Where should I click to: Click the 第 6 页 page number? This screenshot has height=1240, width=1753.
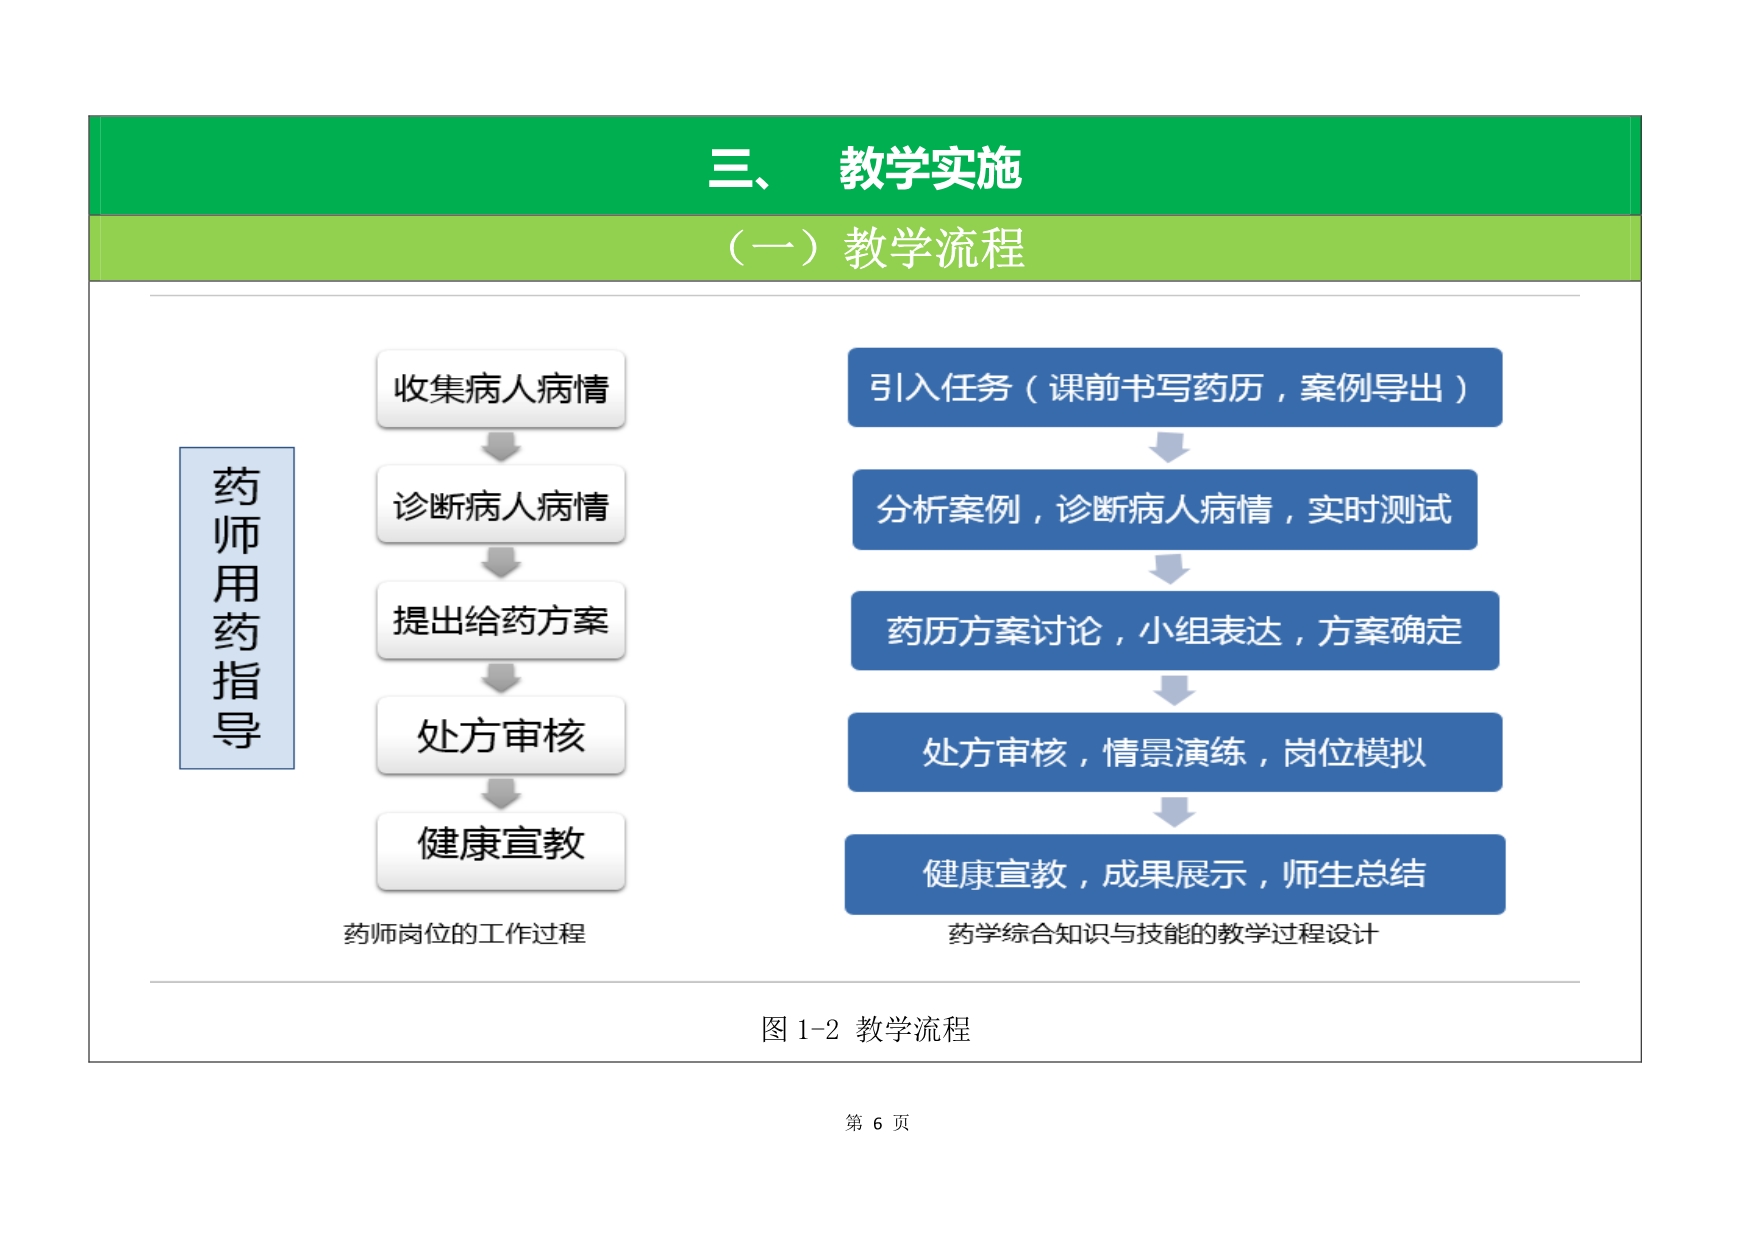pyautogui.click(x=877, y=1123)
